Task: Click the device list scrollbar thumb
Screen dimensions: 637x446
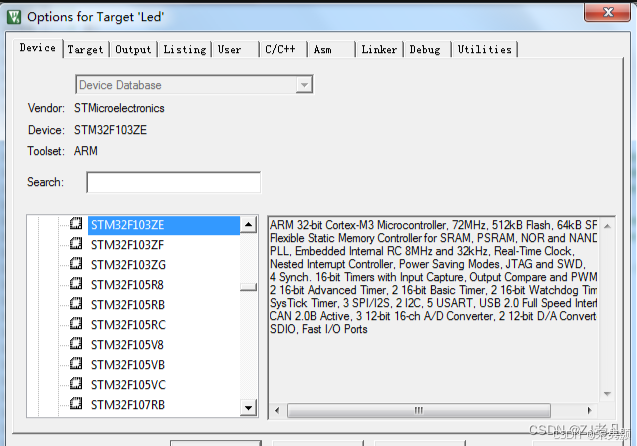Action: coord(248,287)
